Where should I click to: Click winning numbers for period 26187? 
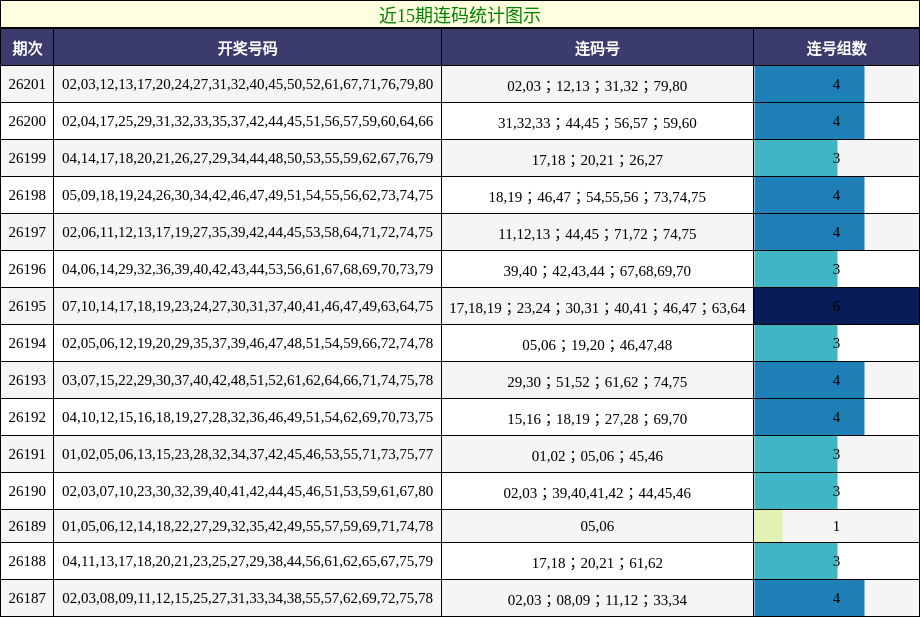pos(247,598)
